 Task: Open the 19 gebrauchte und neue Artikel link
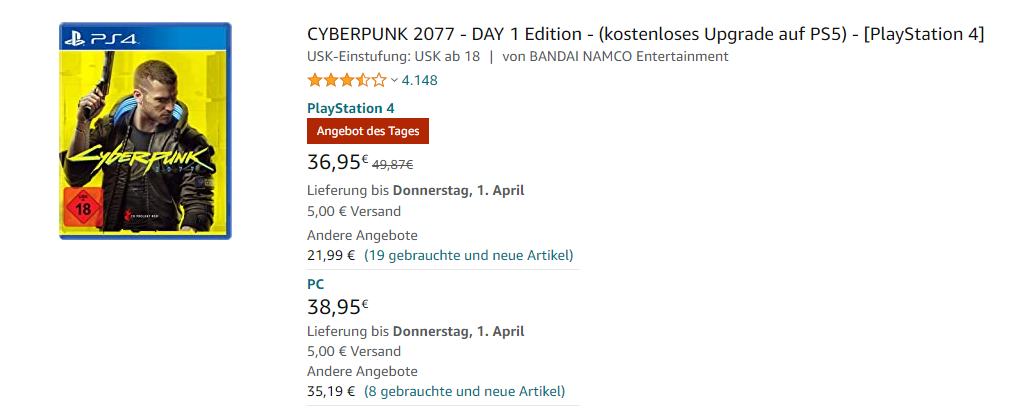pos(468,255)
